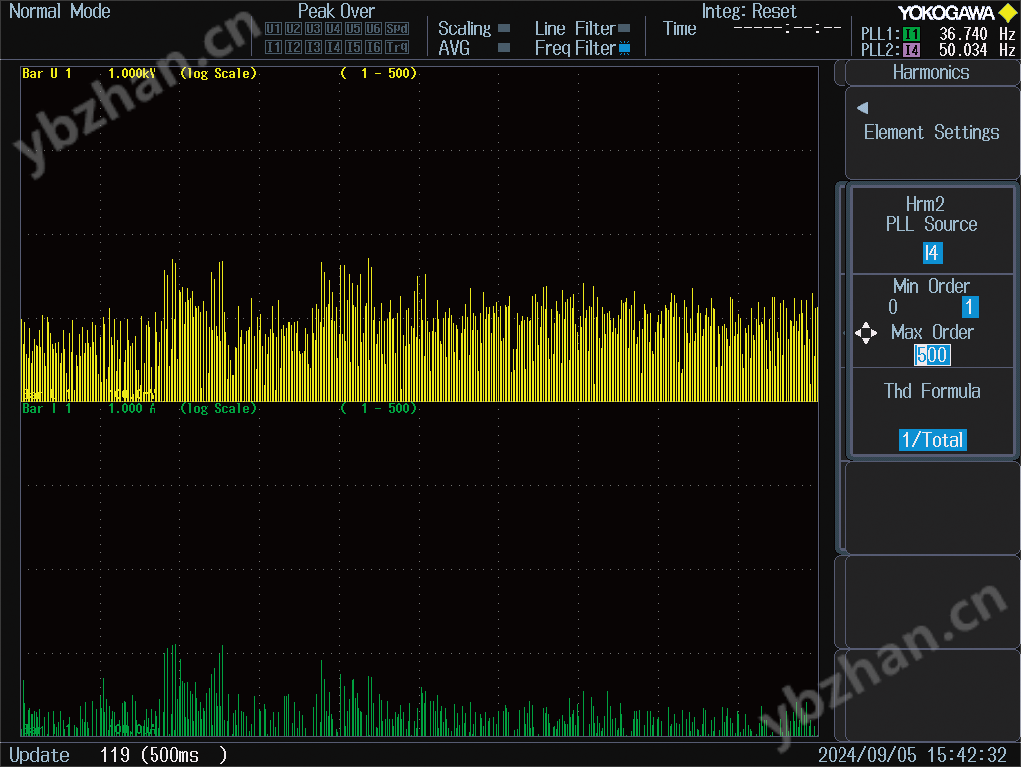This screenshot has height=767, width=1021.
Task: Open the Thd Formula selector showing 1/Total
Action: 932,439
